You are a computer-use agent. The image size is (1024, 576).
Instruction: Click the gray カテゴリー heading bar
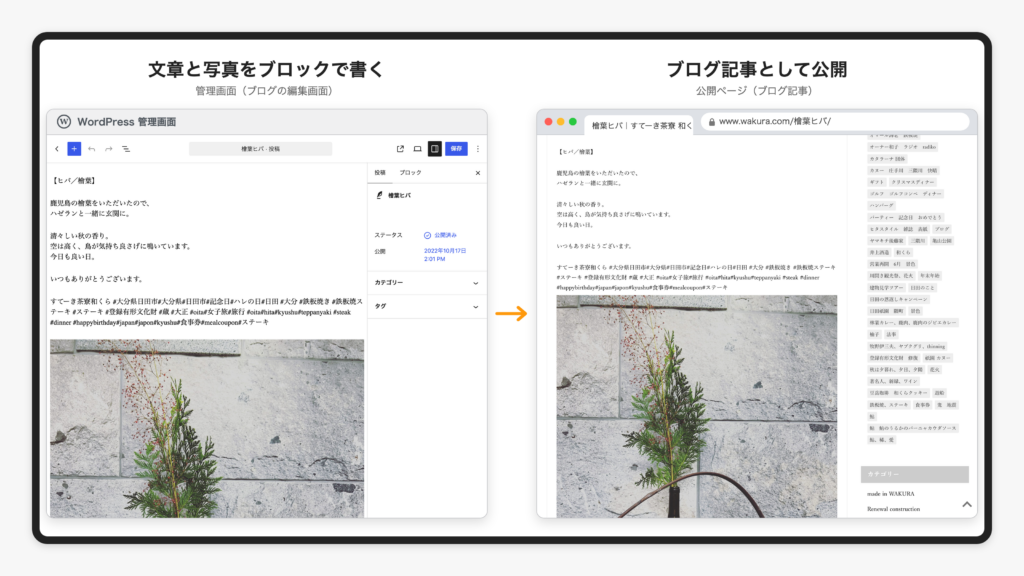tap(914, 474)
